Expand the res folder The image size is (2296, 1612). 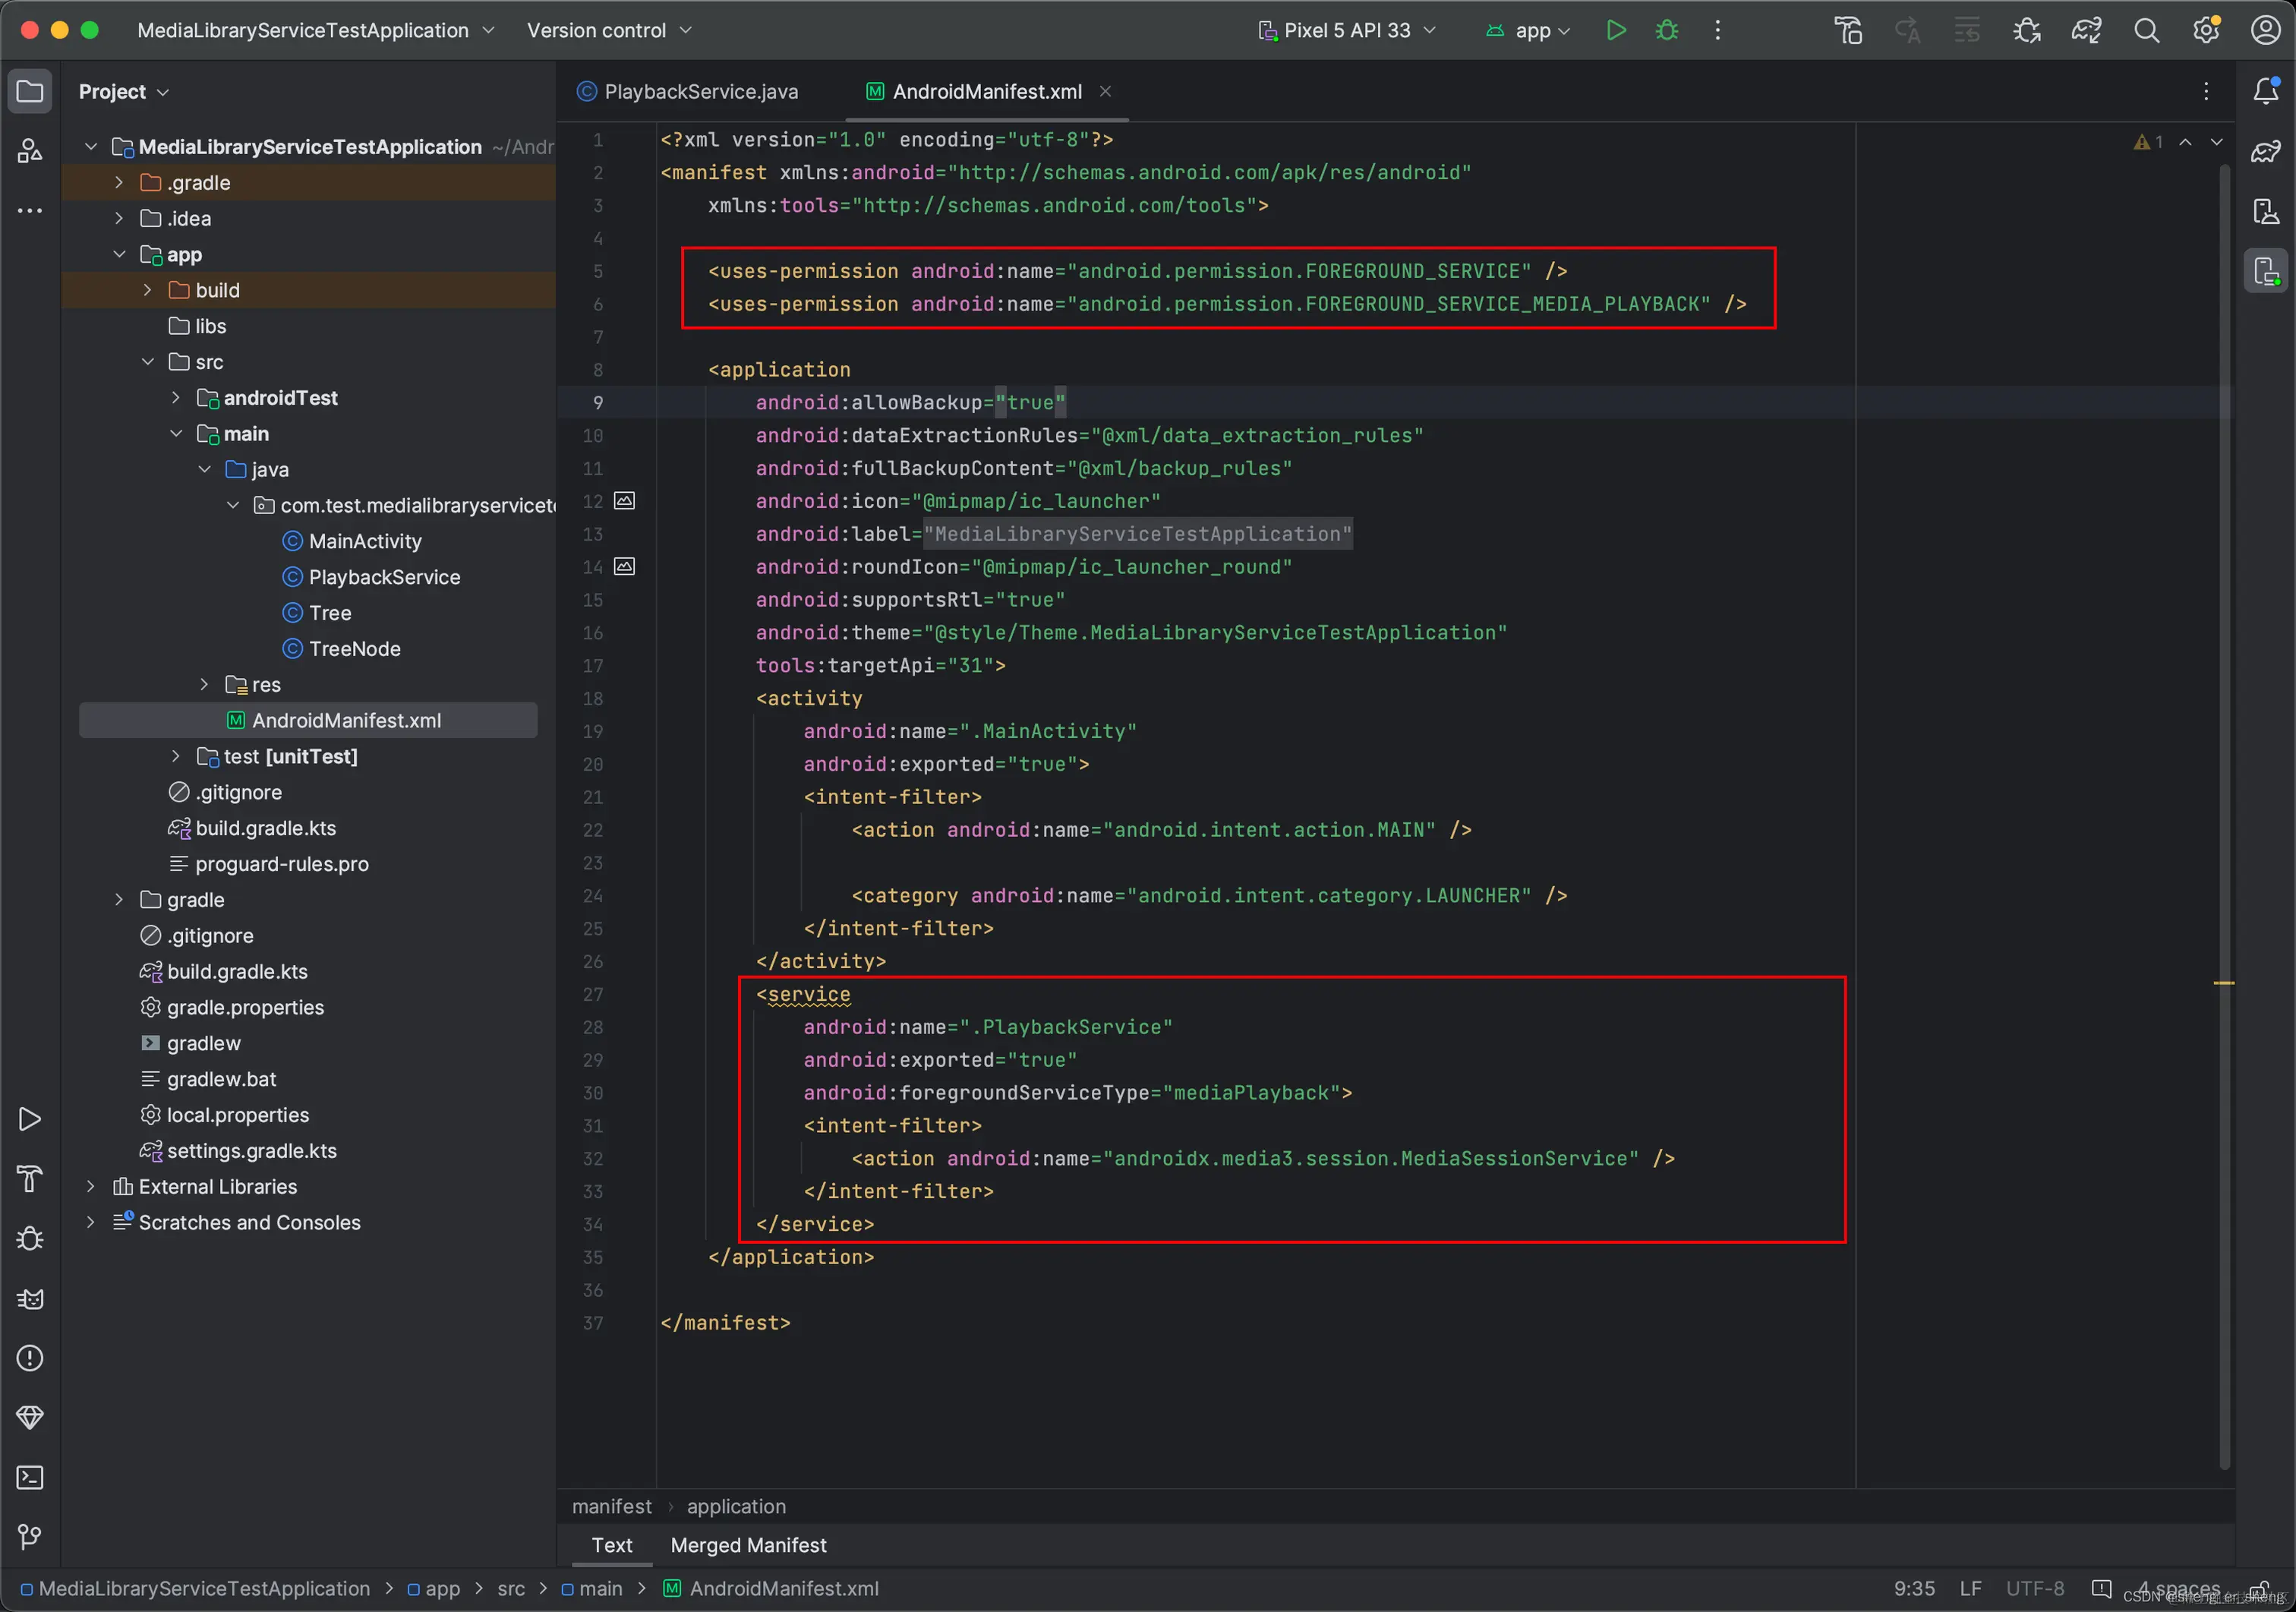[204, 685]
